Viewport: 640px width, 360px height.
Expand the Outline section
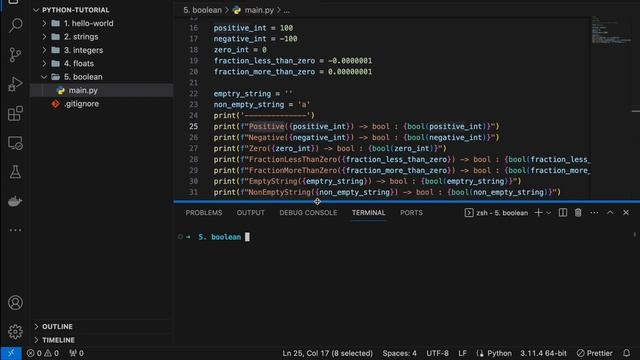pos(57,327)
